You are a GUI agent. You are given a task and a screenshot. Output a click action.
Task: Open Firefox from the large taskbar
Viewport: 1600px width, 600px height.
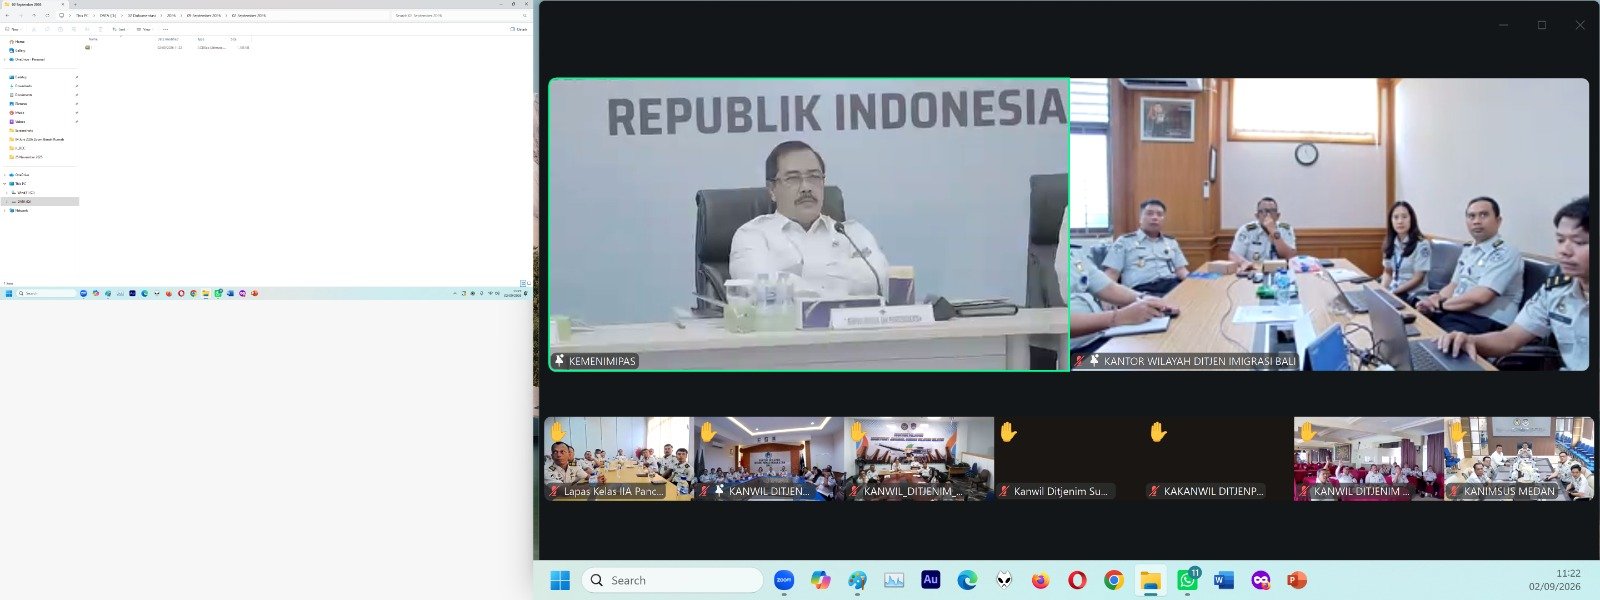(1041, 580)
